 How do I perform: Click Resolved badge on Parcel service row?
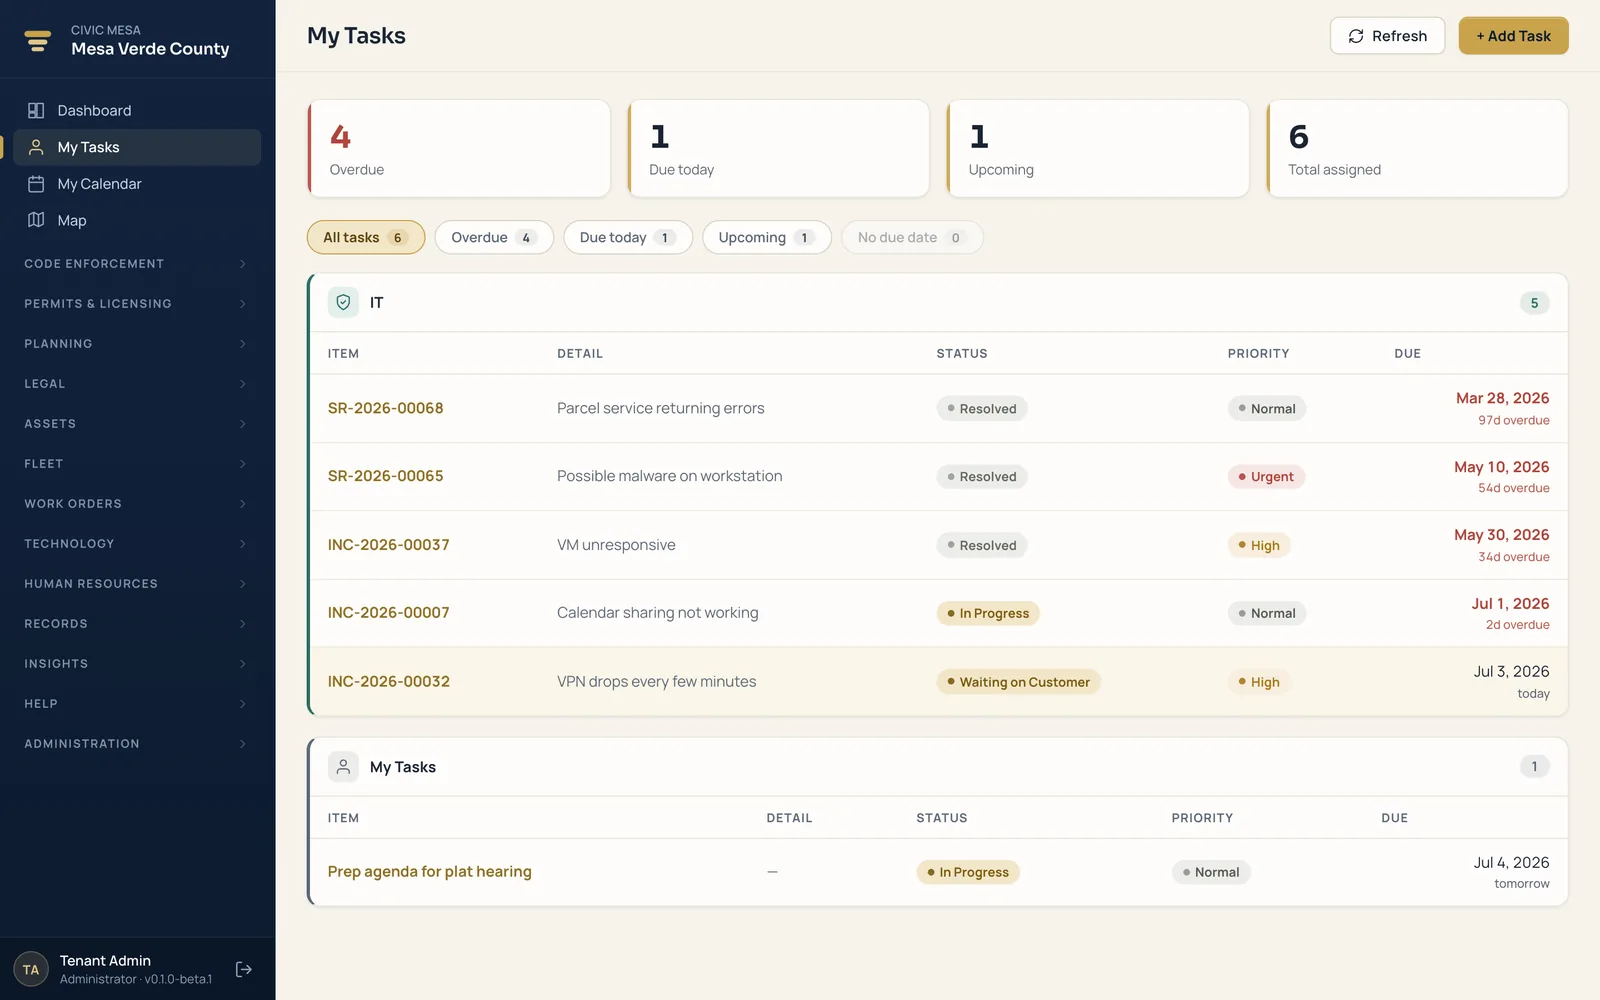(x=982, y=408)
